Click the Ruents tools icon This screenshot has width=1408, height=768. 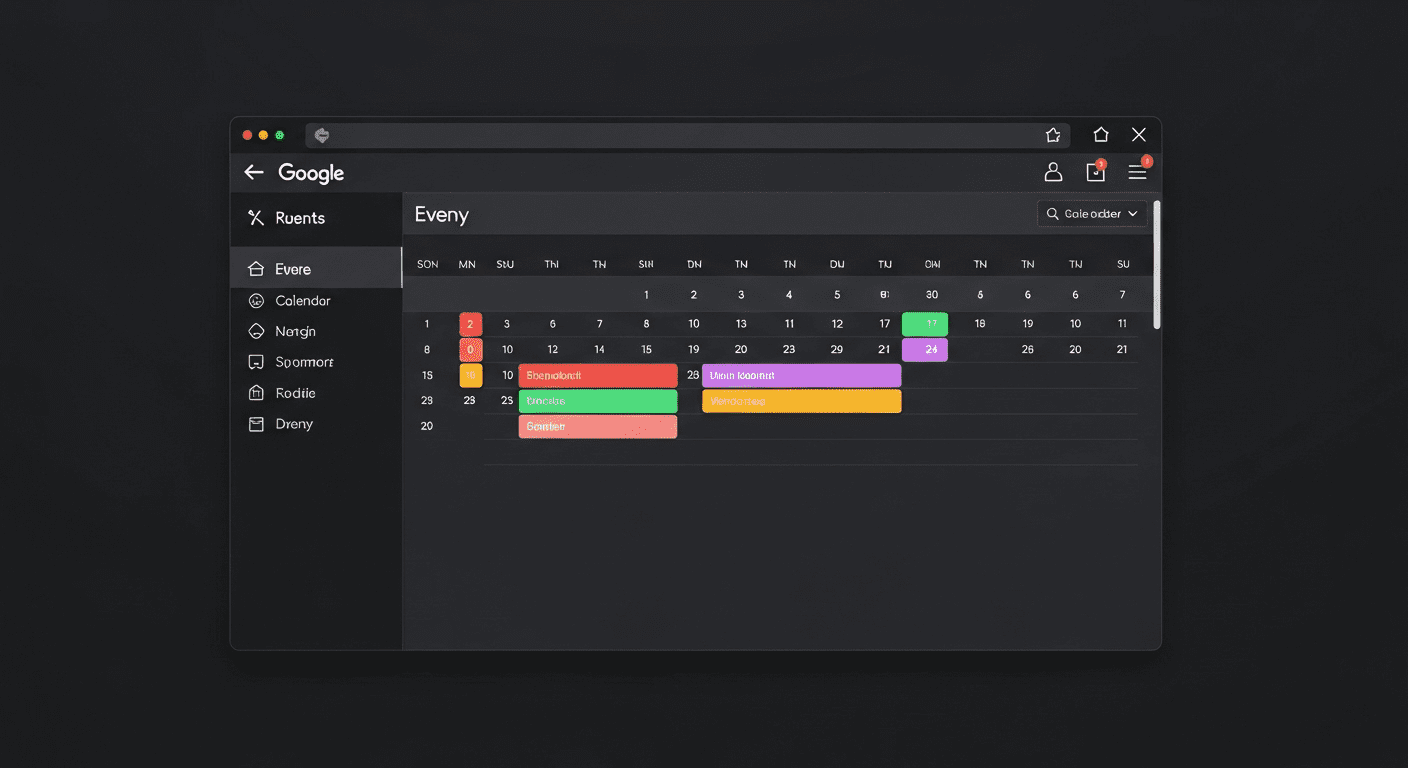[x=256, y=218]
